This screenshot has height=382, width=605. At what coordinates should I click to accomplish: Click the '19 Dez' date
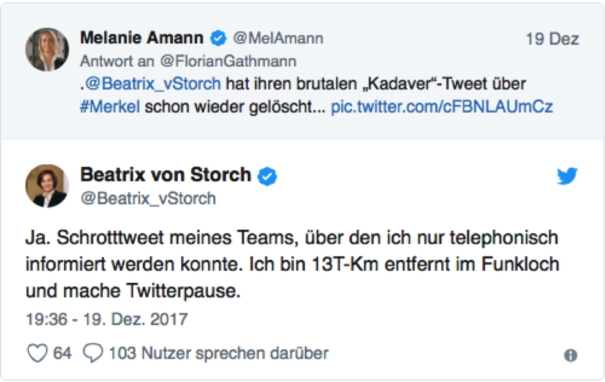click(552, 39)
